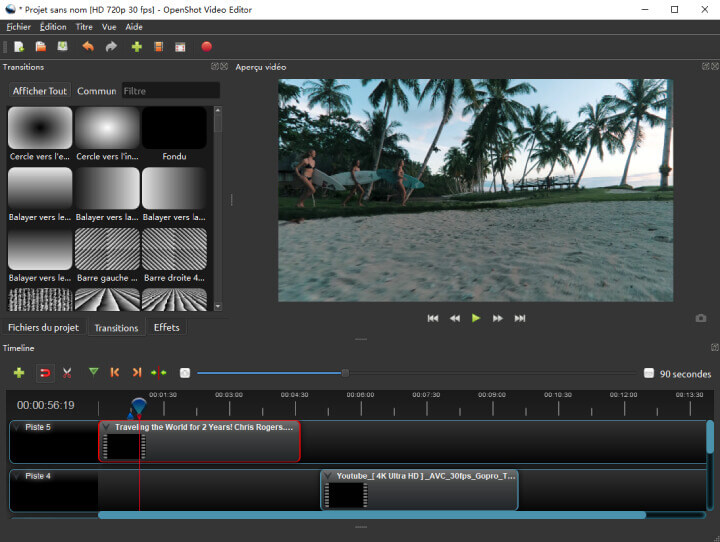The width and height of the screenshot is (720, 542).
Task: Click the transitions Filtre search field
Action: [170, 91]
